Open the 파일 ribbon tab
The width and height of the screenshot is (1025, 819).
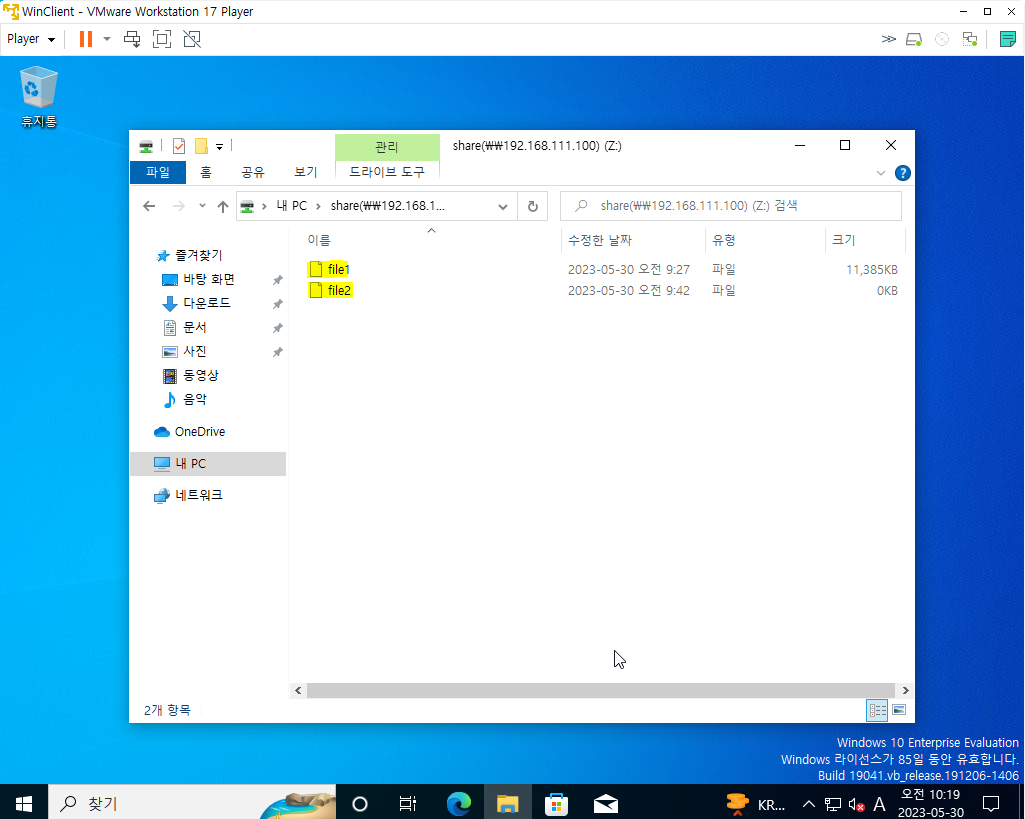[158, 172]
